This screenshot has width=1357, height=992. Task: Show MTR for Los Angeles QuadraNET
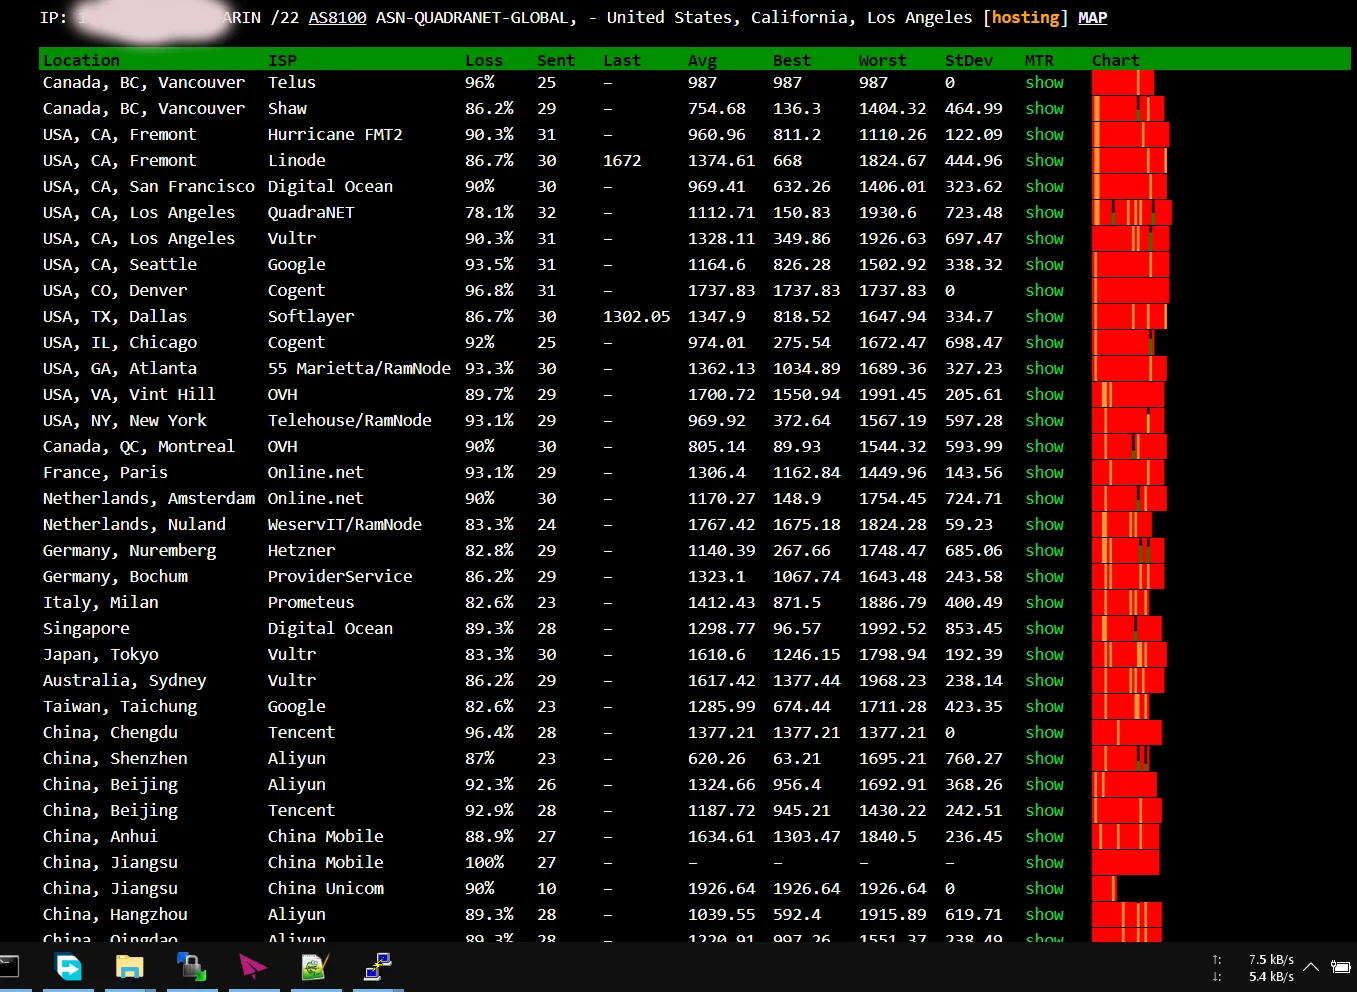coord(1044,213)
